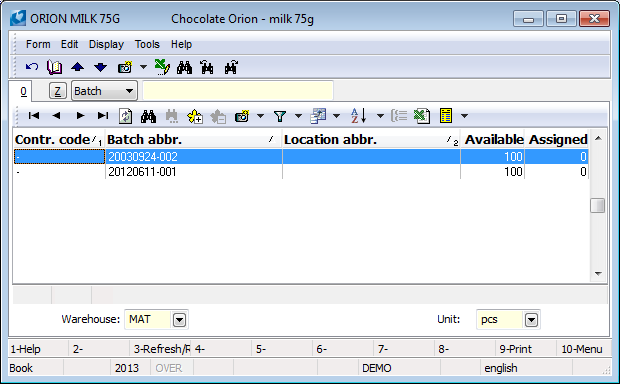Click the greyed find next binoculars icon
Screen dimensions: 620x384
(x=172, y=116)
